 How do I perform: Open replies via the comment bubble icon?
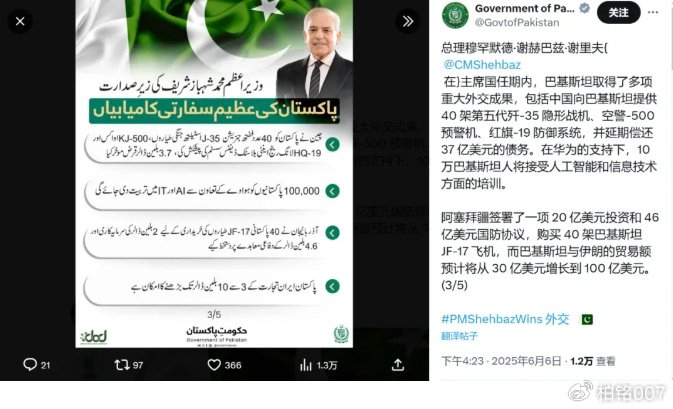point(30,365)
